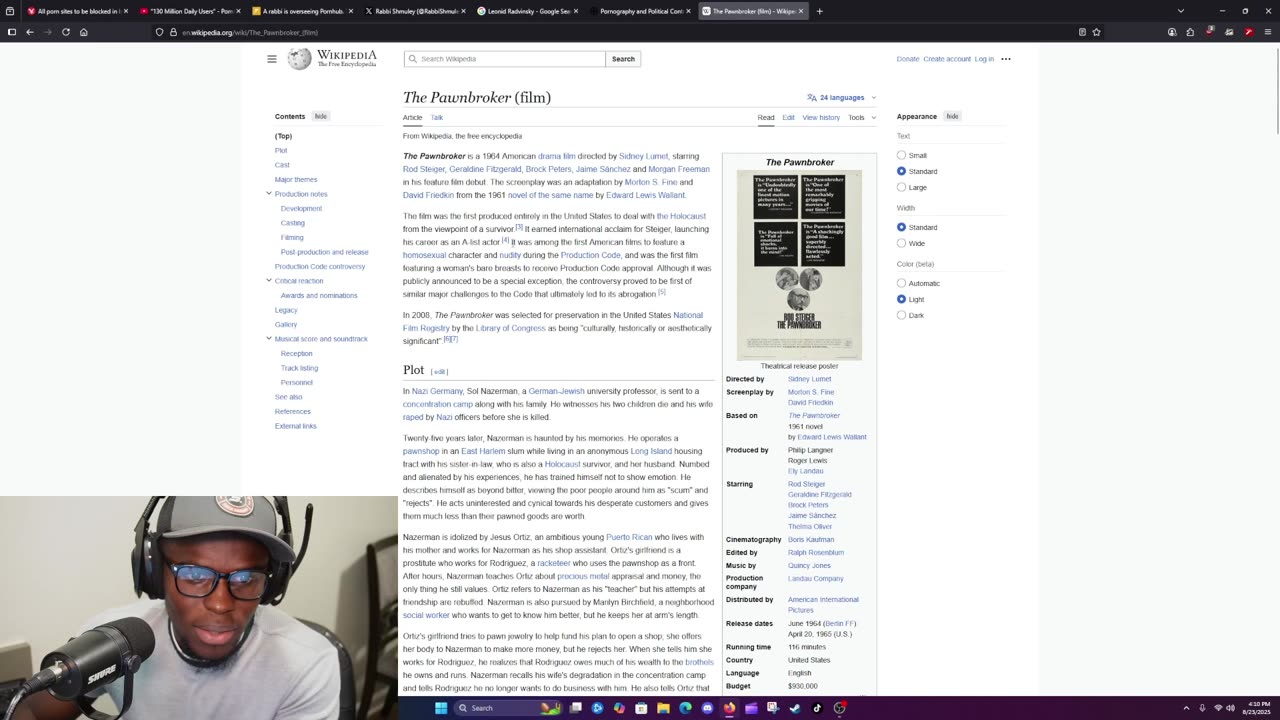This screenshot has width=1280, height=720.
Task: Open The Pawnbroker theatrical poster image
Action: [799, 265]
